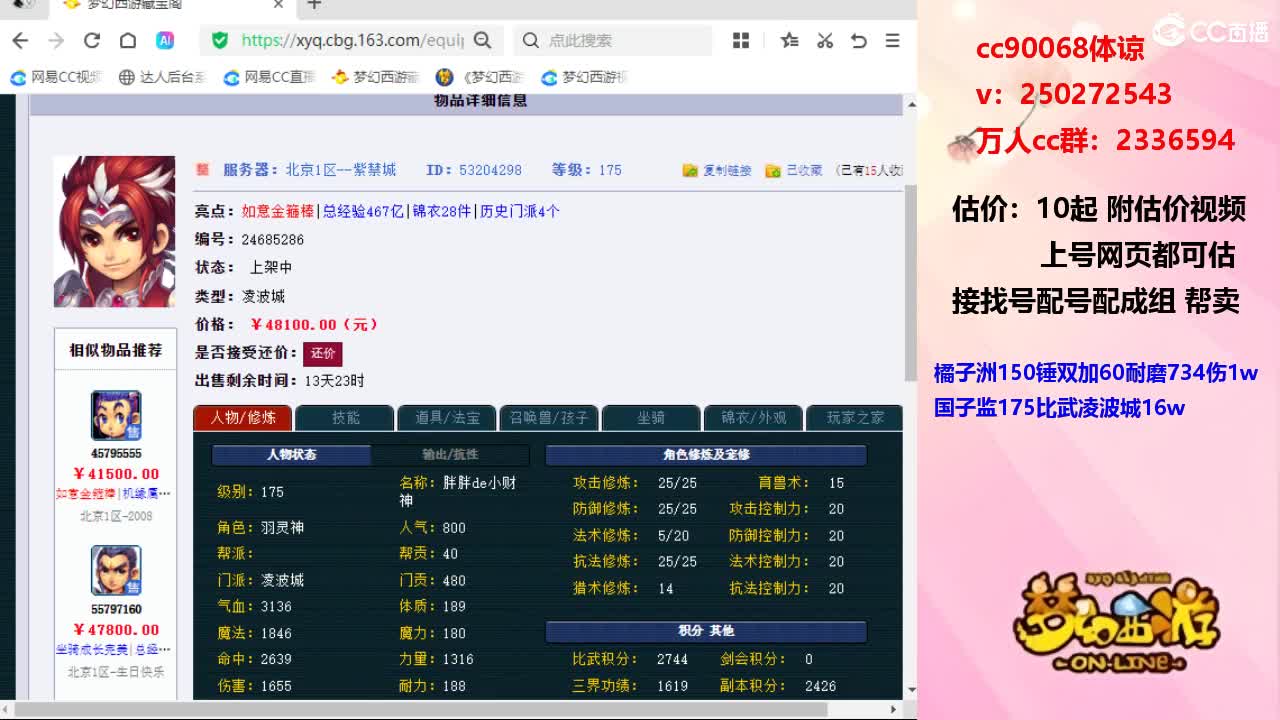Open the 网易CC视频 bookmark
This screenshot has height=720, width=1280.
57,77
